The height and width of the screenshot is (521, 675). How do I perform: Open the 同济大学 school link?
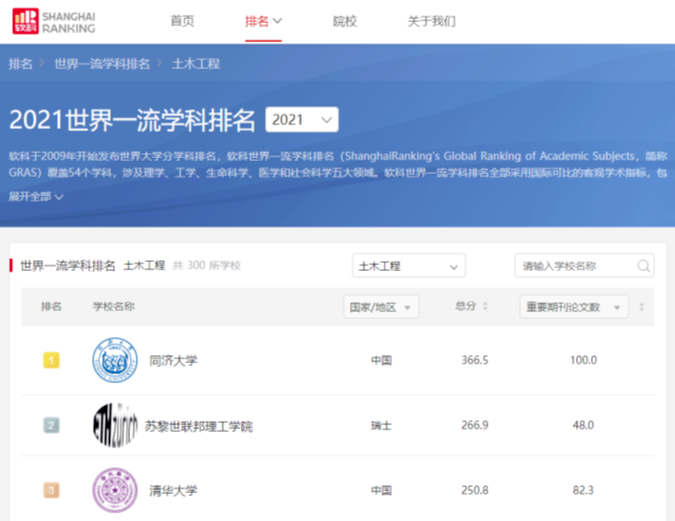(173, 360)
